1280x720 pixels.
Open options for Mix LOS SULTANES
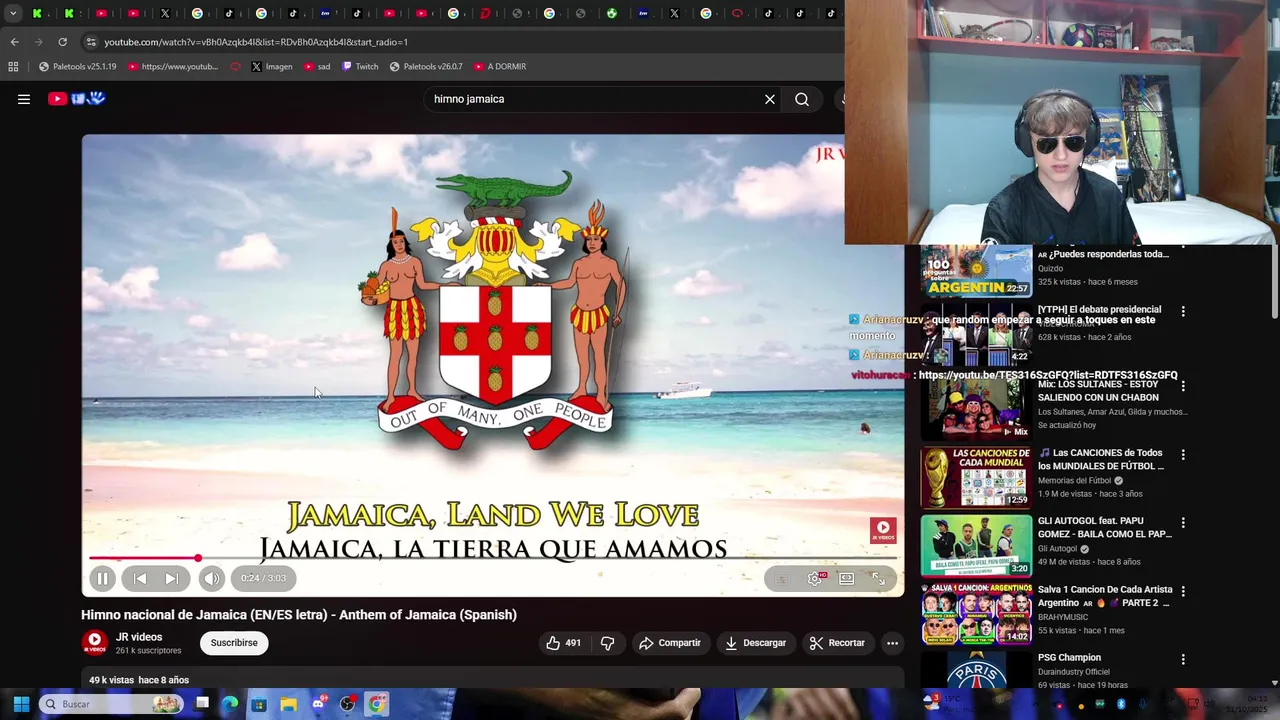coord(1183,386)
